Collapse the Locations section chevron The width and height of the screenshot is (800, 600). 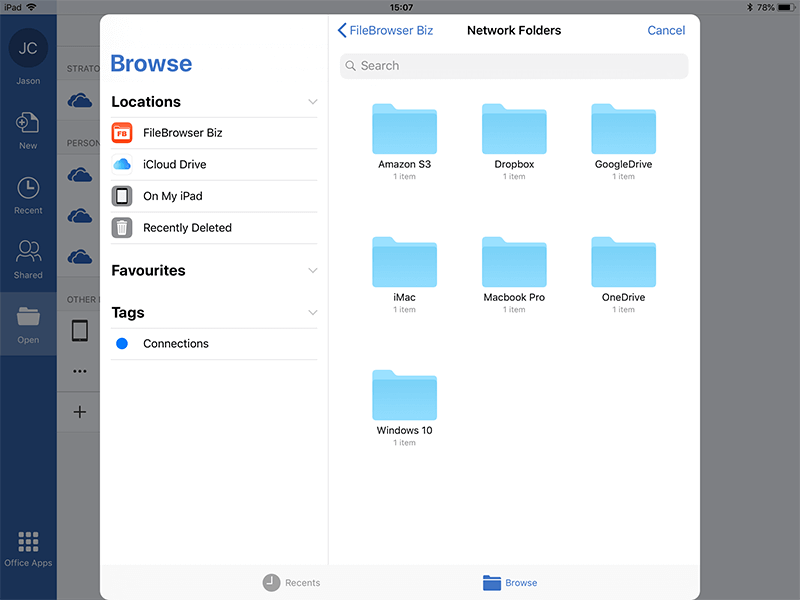pyautogui.click(x=313, y=102)
